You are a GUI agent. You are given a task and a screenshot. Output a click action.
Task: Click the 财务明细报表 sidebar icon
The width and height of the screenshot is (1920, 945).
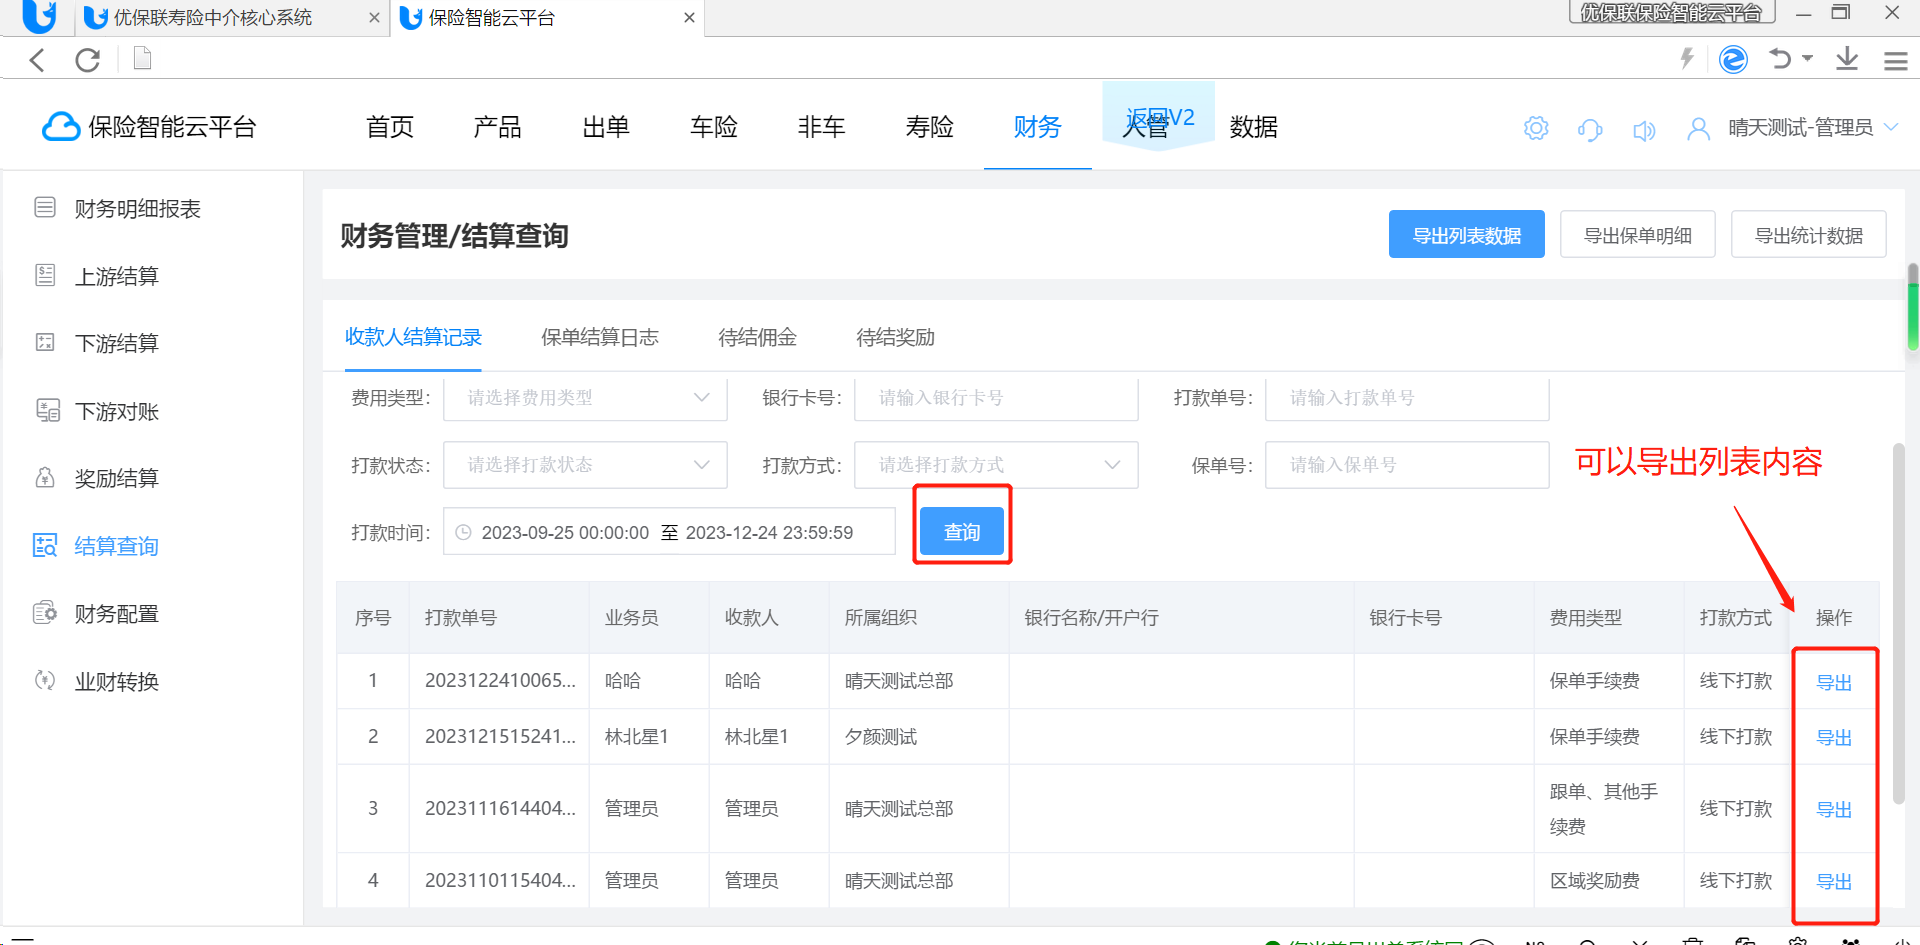[x=45, y=207]
